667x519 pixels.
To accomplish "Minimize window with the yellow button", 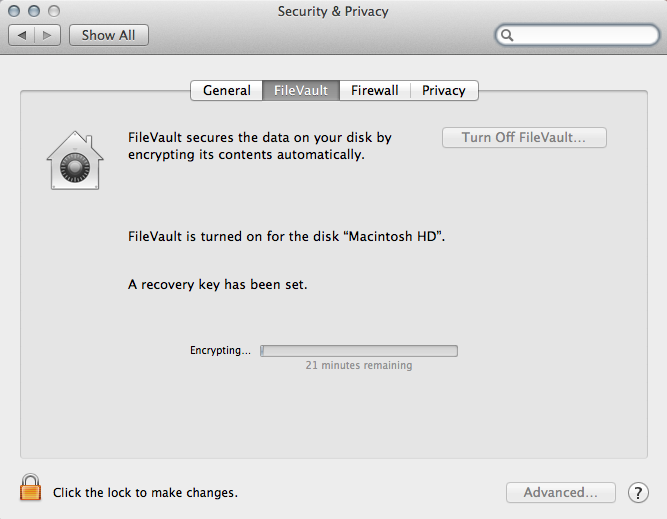I will click(x=34, y=11).
